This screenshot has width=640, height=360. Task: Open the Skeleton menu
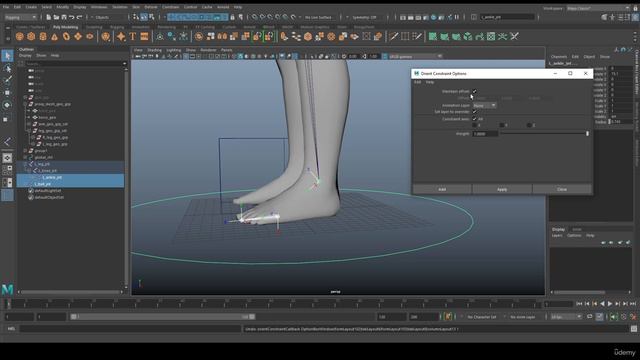[x=120, y=7]
